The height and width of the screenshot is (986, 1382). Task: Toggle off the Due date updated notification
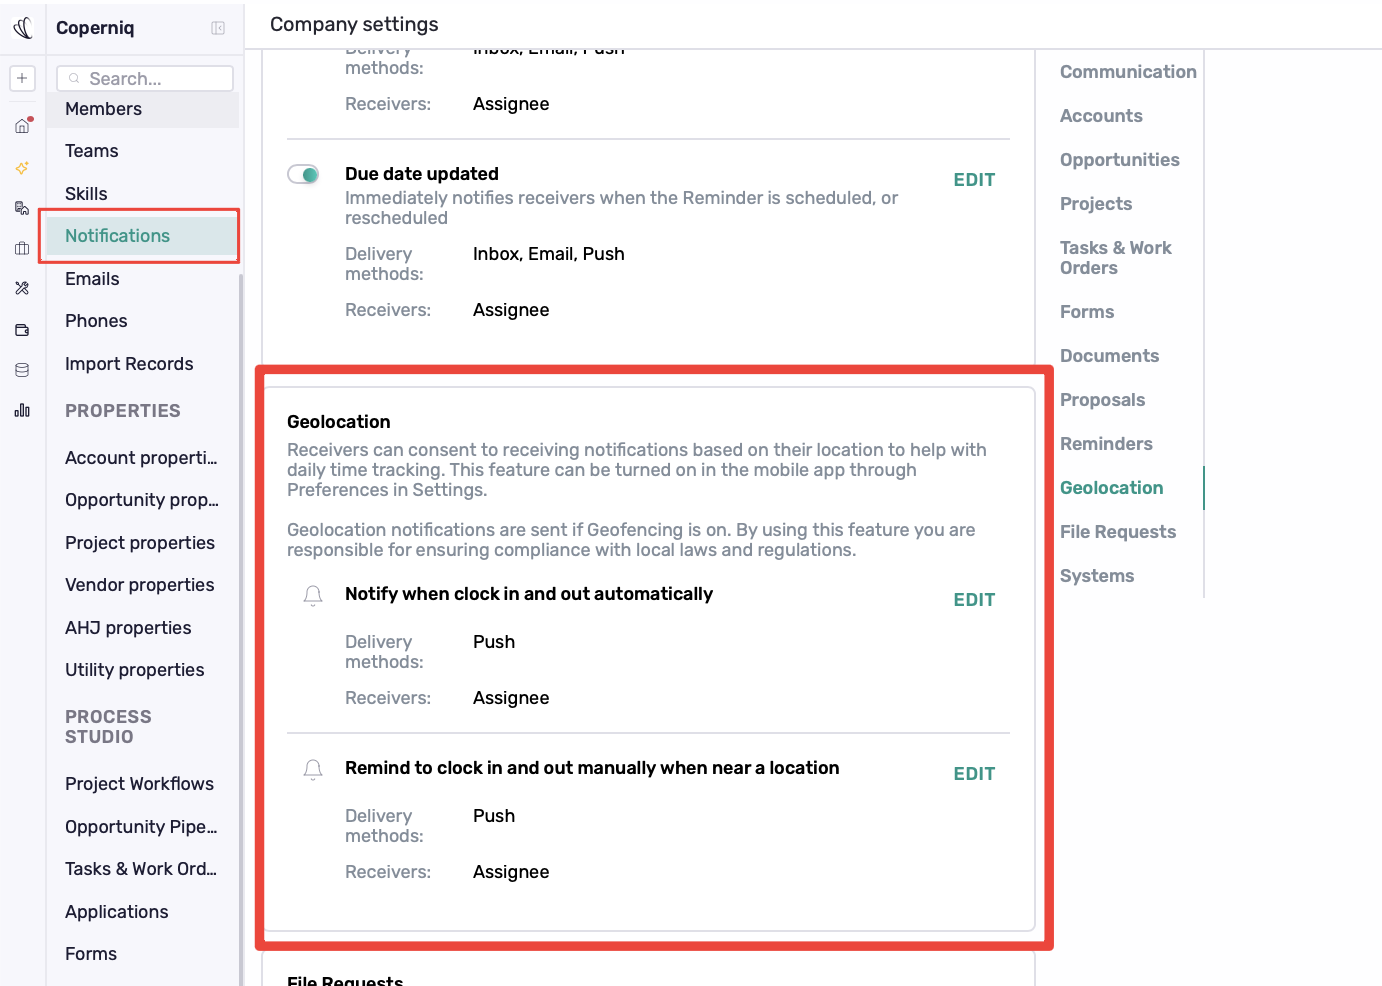coord(303,174)
